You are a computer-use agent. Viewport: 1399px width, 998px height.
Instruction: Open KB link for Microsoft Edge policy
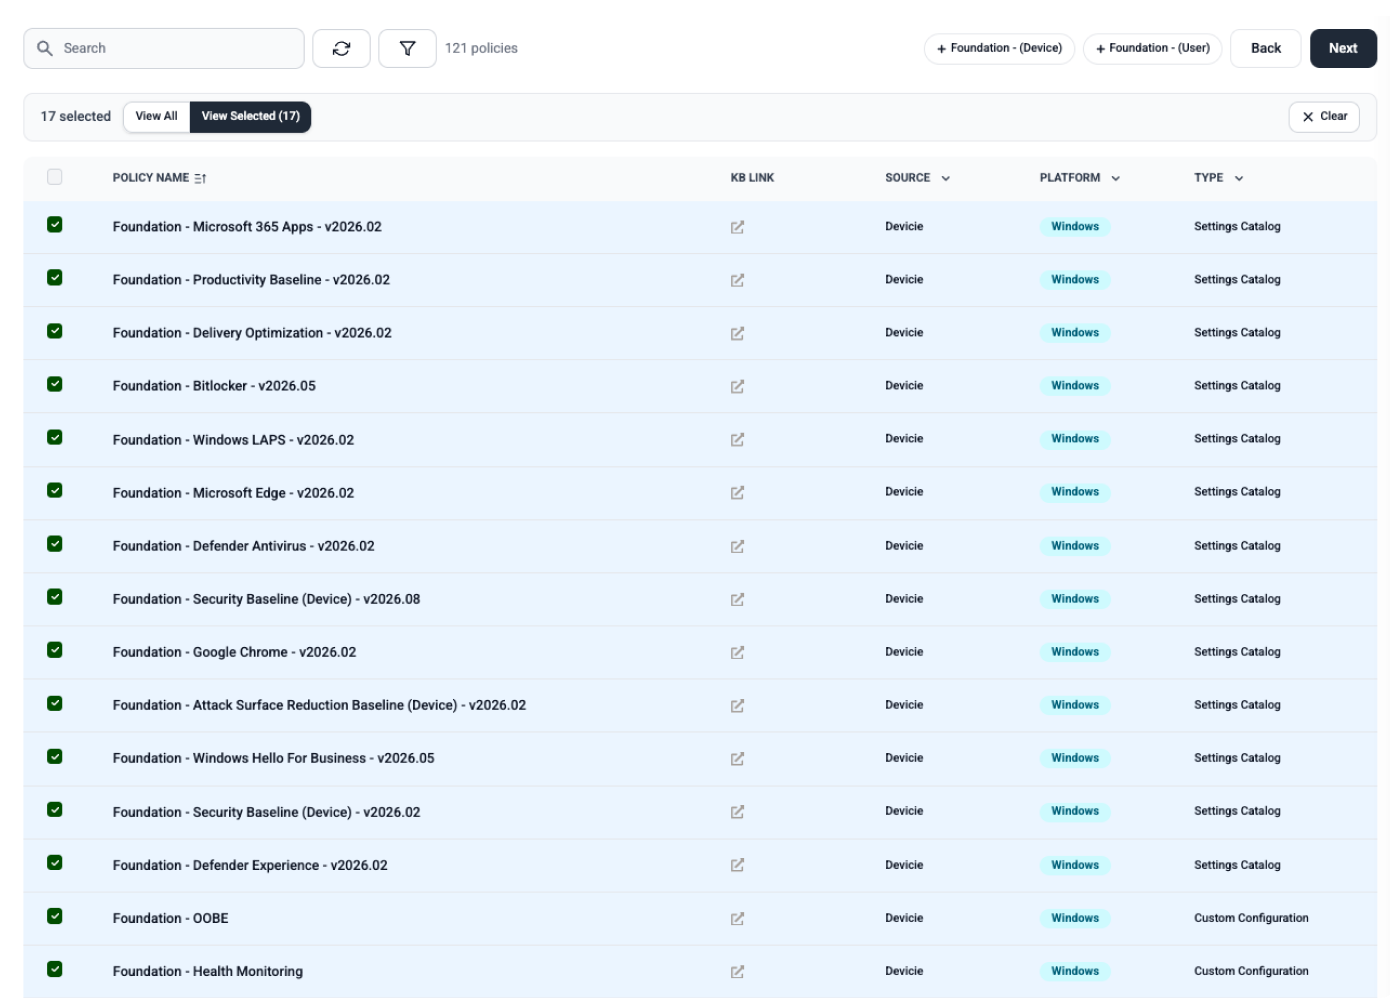[737, 492]
